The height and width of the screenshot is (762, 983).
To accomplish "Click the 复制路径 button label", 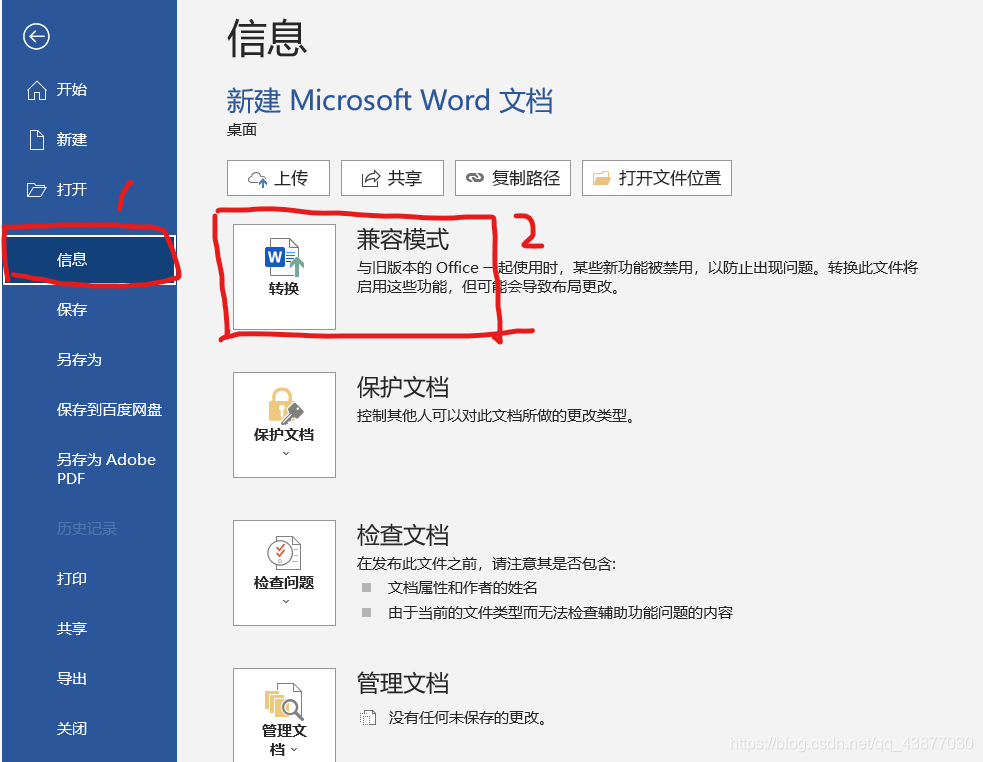I will click(x=525, y=178).
